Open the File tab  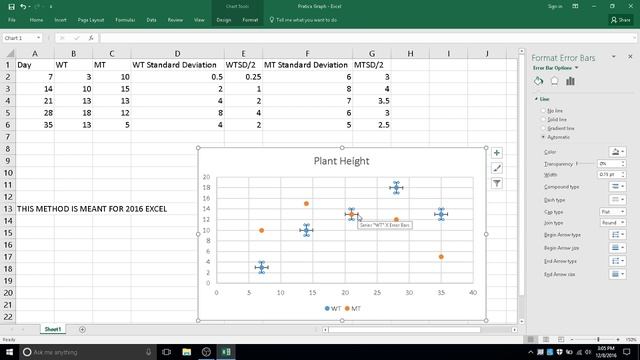(11, 20)
